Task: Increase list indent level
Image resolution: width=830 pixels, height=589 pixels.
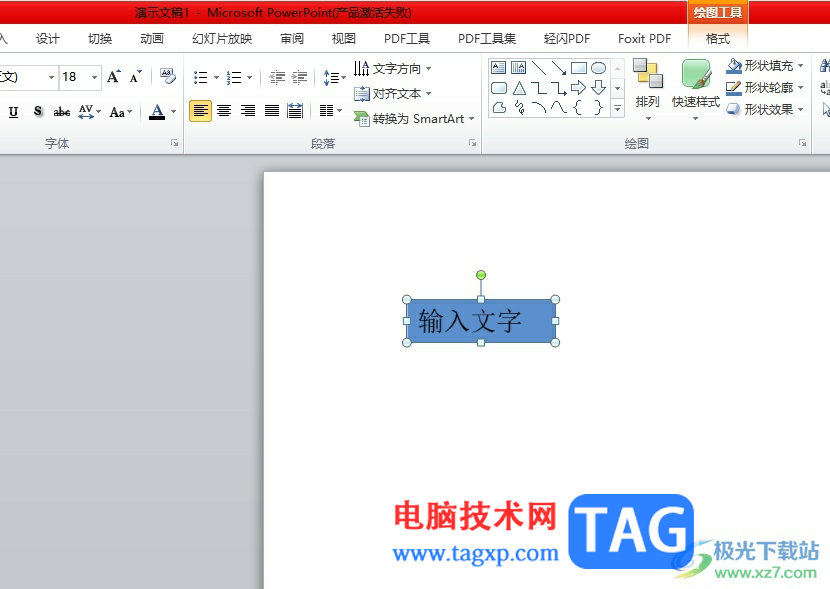Action: pyautogui.click(x=299, y=78)
